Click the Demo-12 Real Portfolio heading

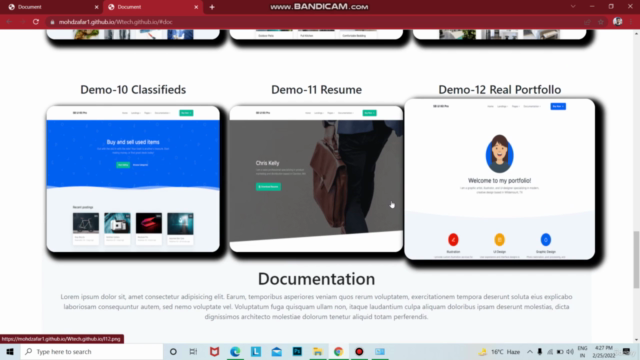[x=500, y=89]
